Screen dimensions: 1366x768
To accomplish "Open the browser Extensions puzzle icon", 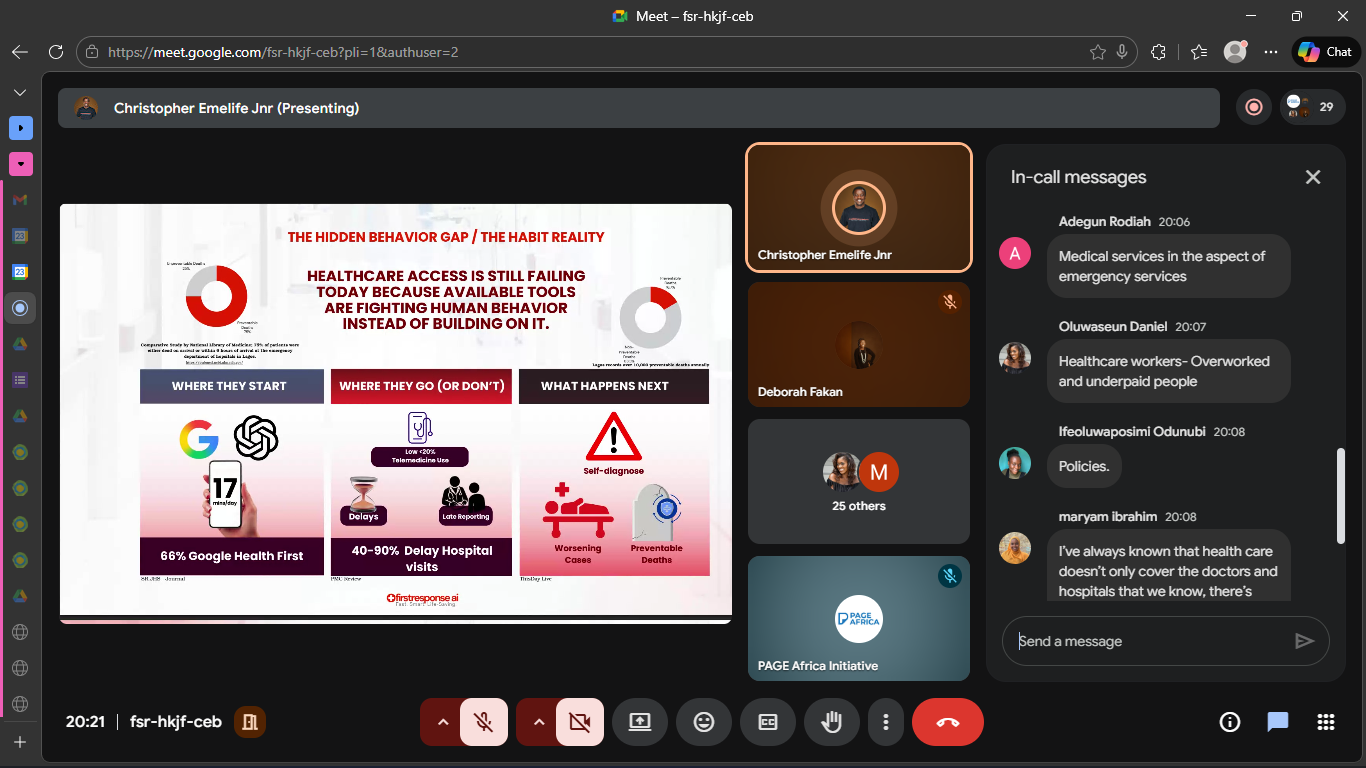I will point(1159,52).
